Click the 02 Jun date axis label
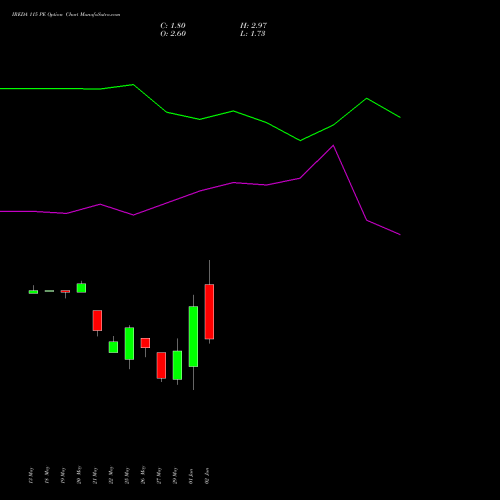500x500 pixels. [x=207, y=476]
